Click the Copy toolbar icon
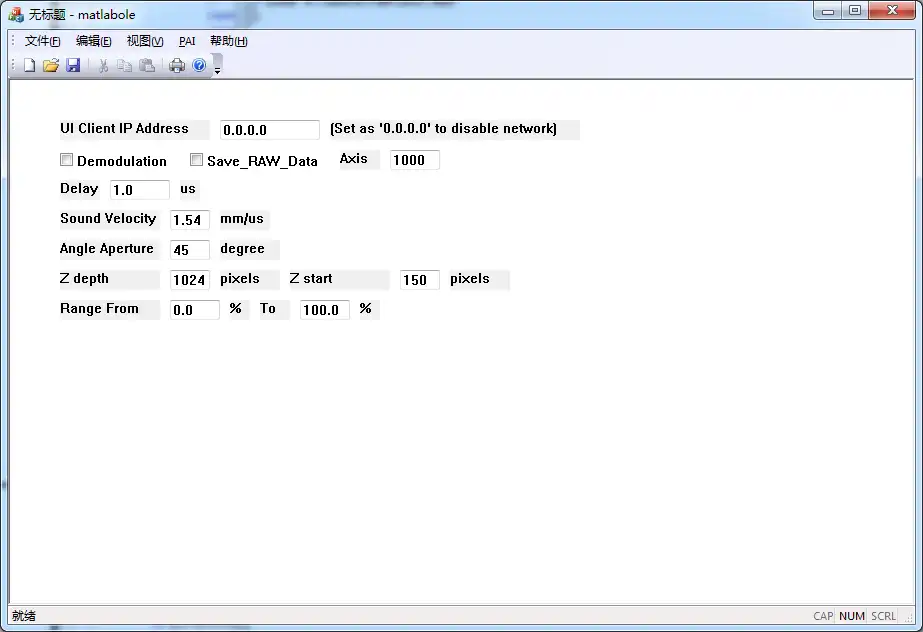The width and height of the screenshot is (923, 632). click(x=124, y=65)
